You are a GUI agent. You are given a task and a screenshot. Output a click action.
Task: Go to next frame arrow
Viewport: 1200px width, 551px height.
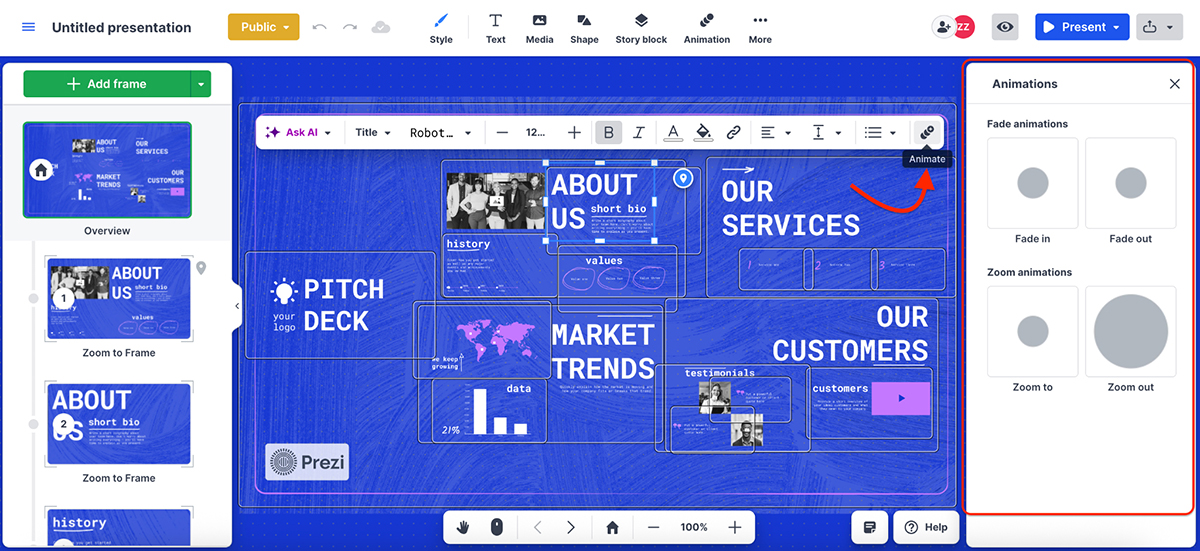(x=571, y=527)
